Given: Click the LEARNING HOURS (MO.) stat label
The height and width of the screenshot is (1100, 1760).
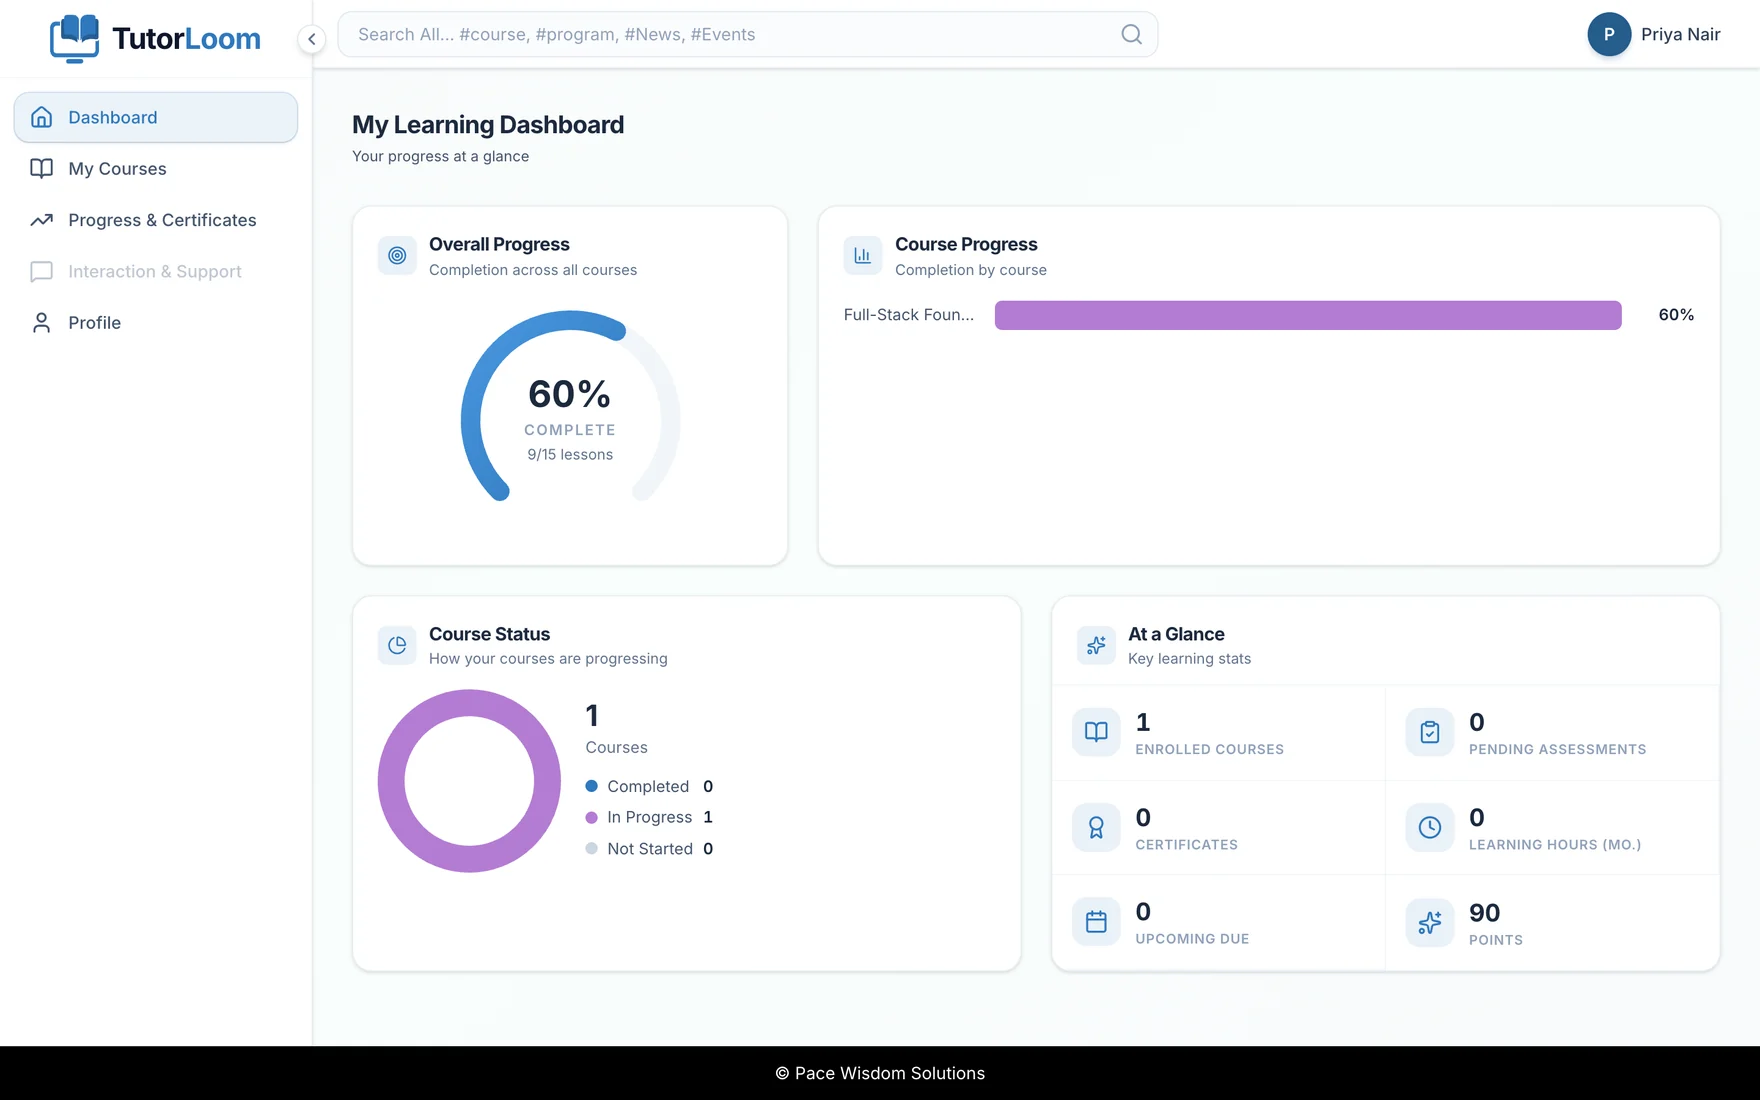Looking at the screenshot, I should point(1555,845).
